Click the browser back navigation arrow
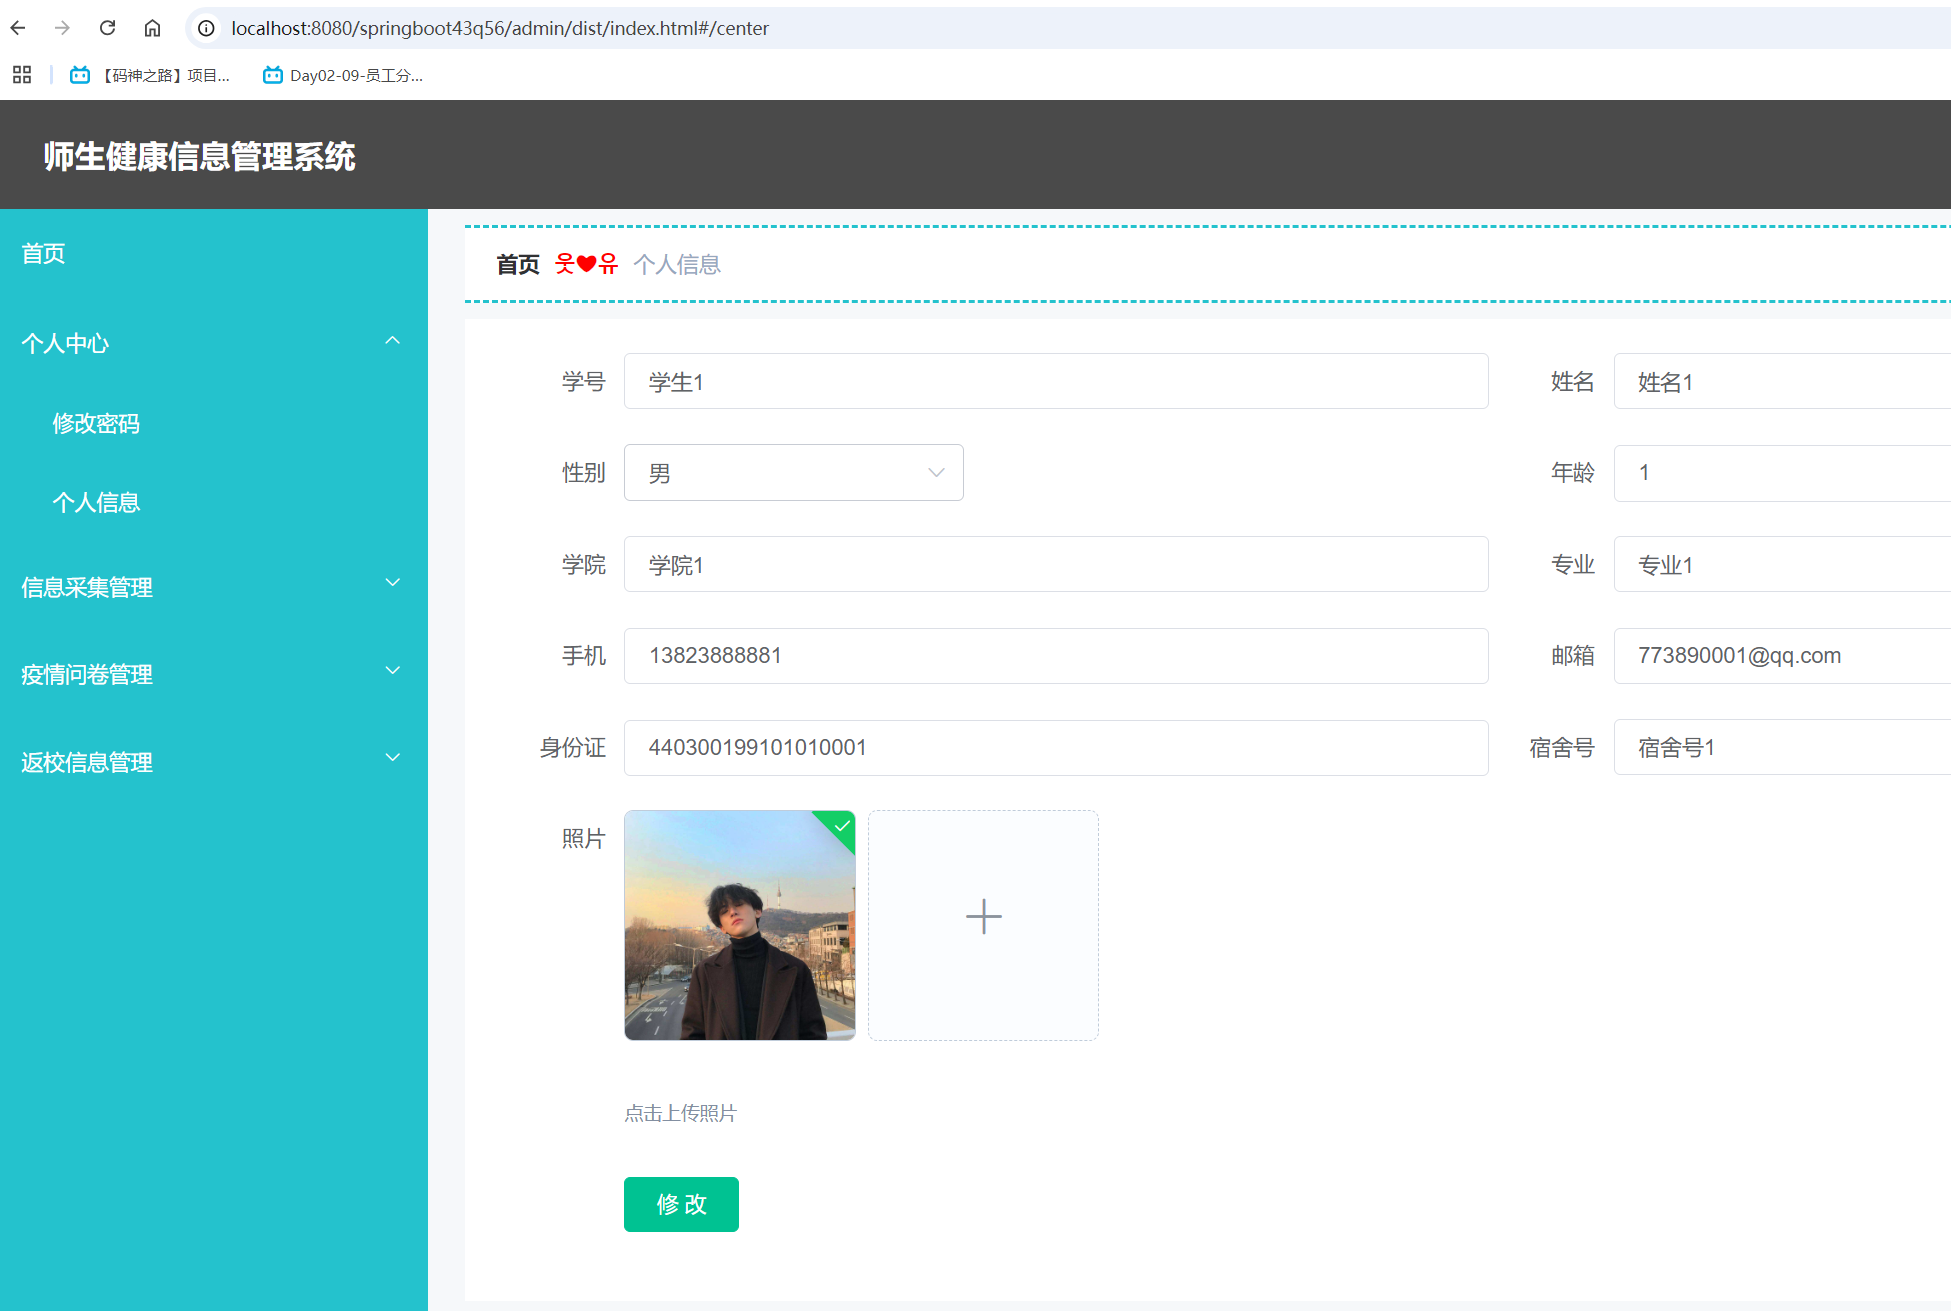This screenshot has width=1951, height=1311. tap(18, 28)
